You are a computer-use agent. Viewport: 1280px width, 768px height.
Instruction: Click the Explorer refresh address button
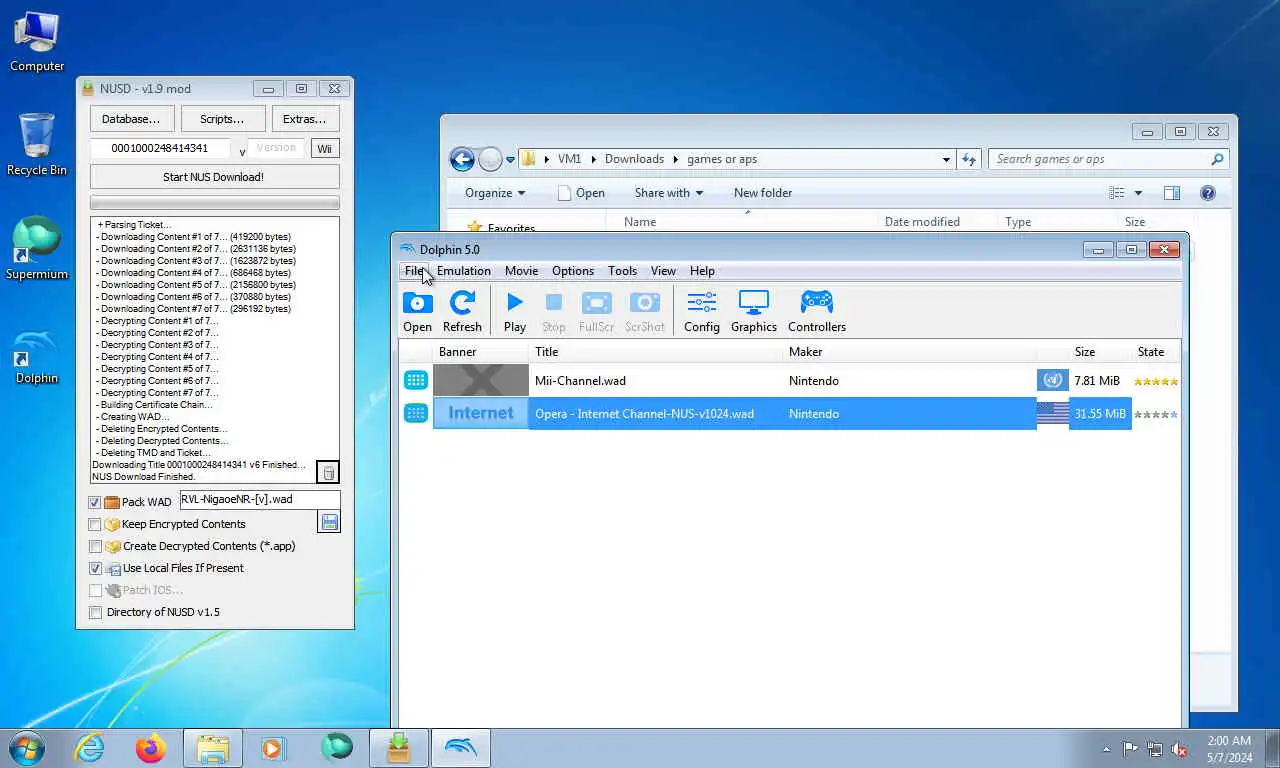point(968,159)
